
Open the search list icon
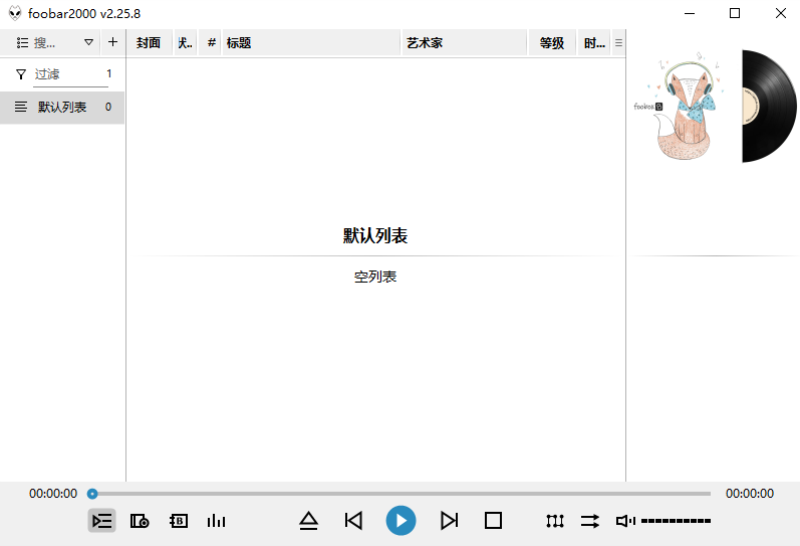click(x=22, y=43)
